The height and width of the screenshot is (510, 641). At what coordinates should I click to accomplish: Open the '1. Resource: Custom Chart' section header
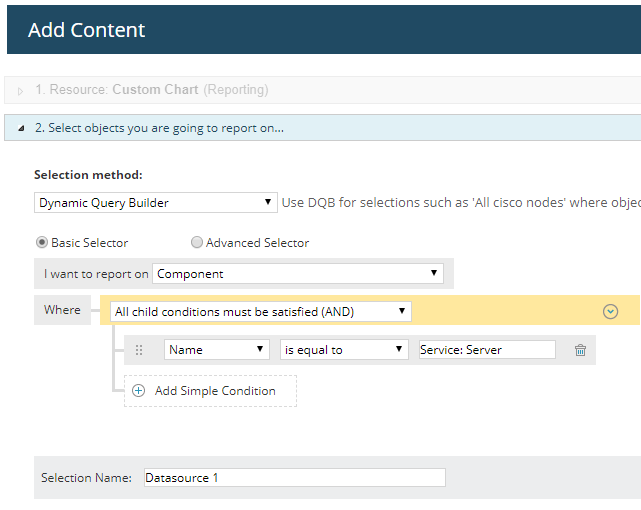[x=151, y=90]
